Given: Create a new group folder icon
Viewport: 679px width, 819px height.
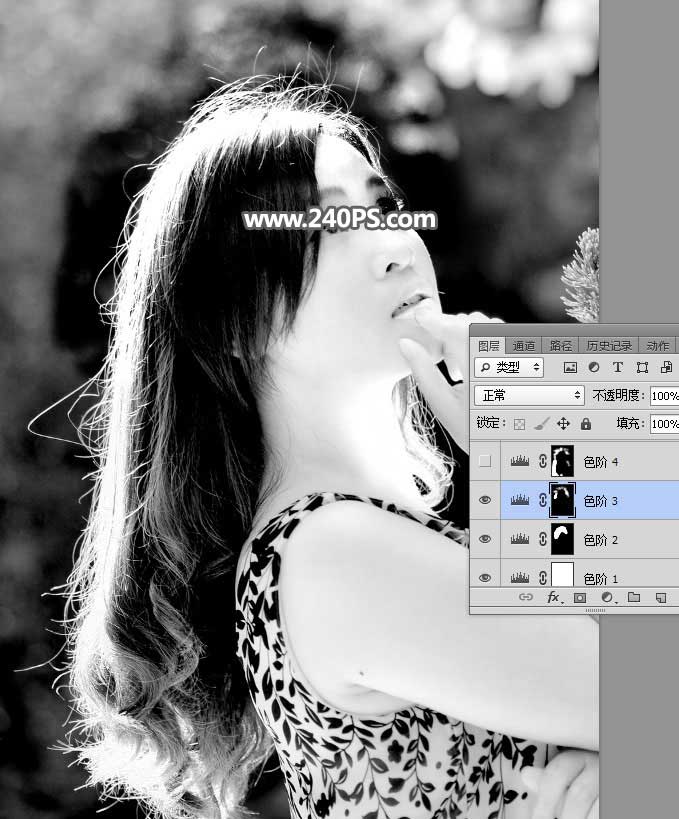Looking at the screenshot, I should 633,598.
